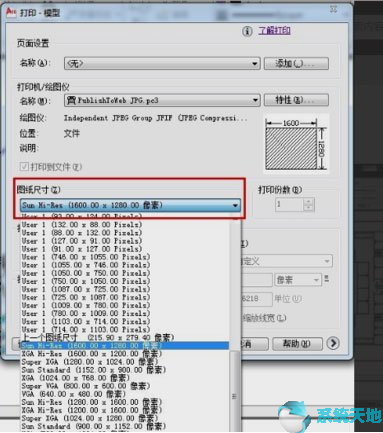Select Super XGA (1024.00 x 1280.00 像素)
The height and width of the screenshot is (433, 383).
[125, 418]
